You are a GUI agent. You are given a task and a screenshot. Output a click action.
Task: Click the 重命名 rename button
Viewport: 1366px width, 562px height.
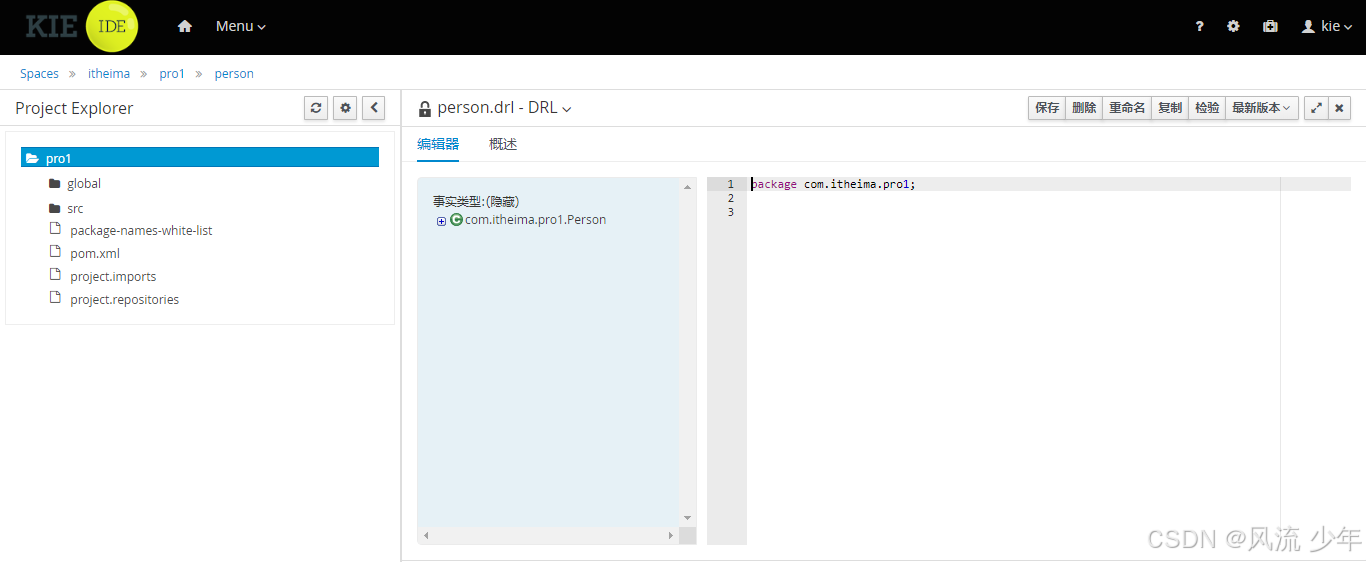1127,108
